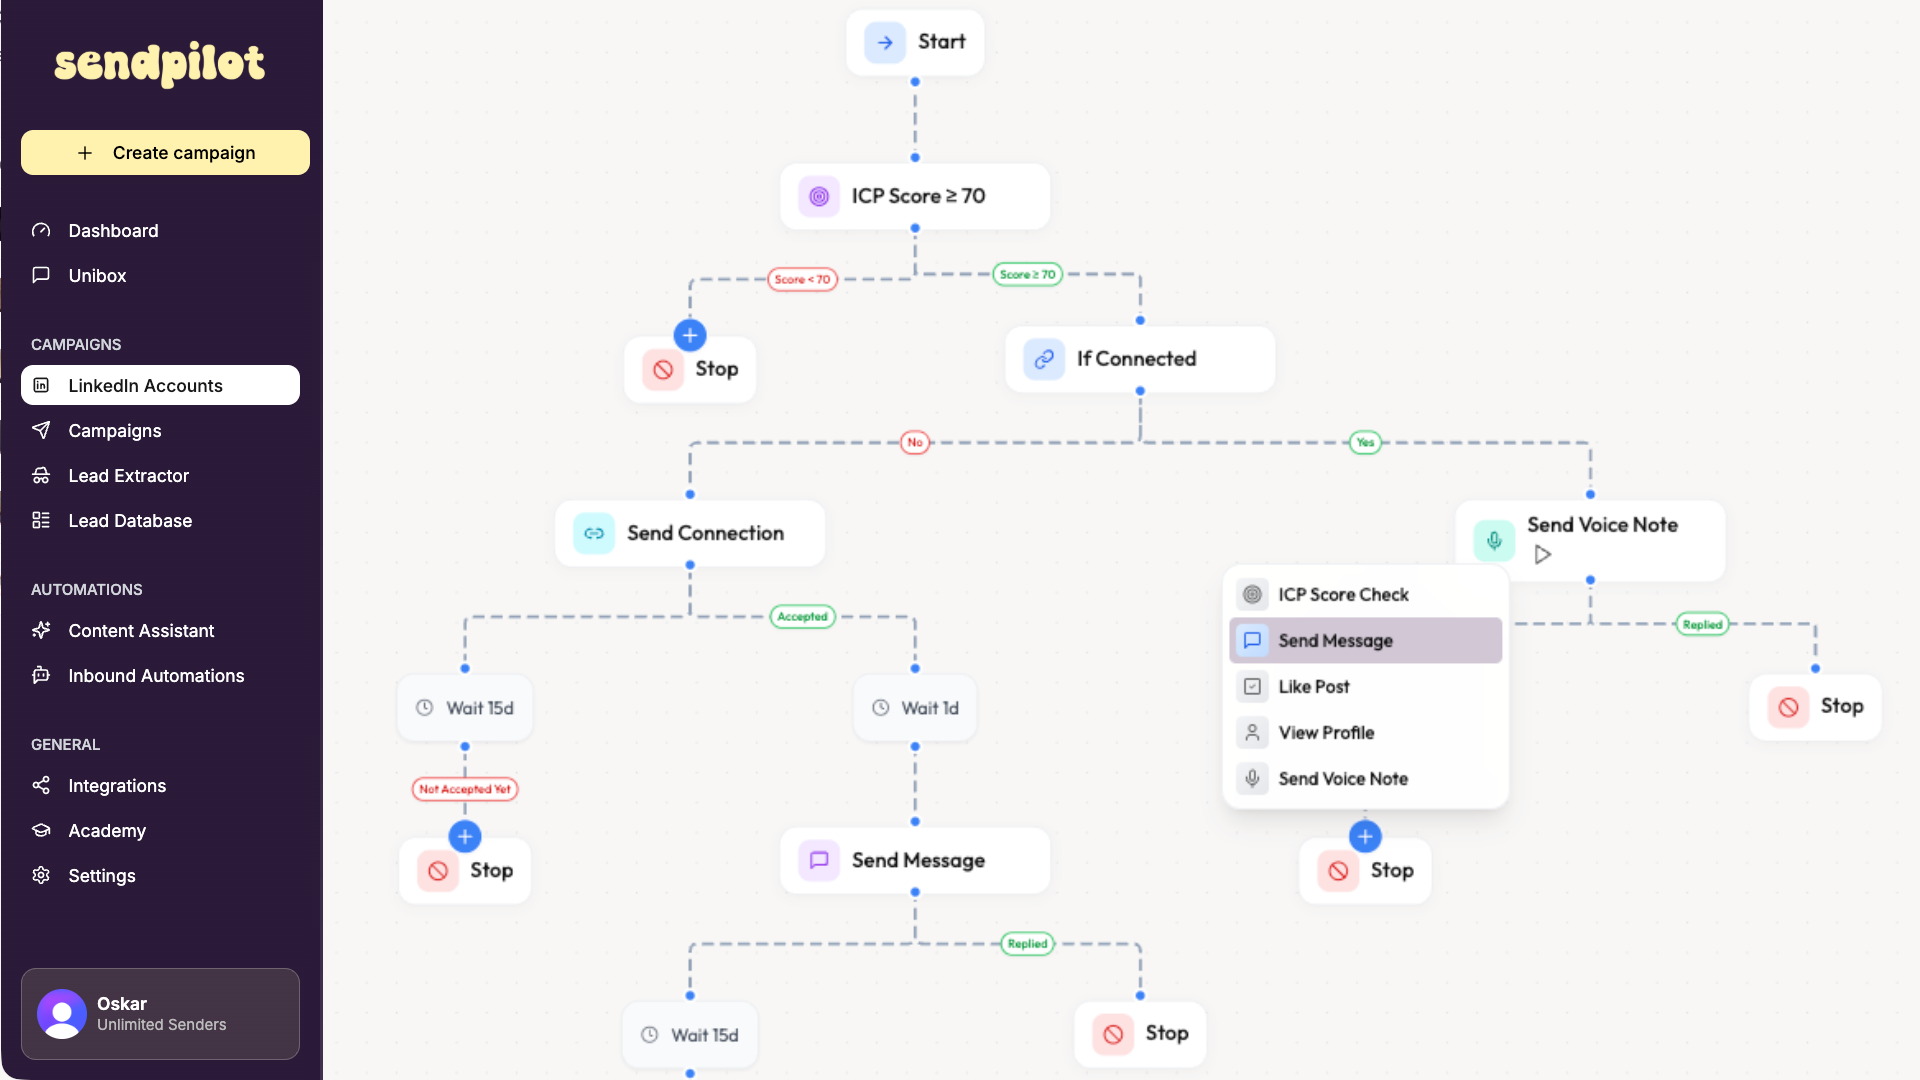Image resolution: width=1920 pixels, height=1080 pixels.
Task: Click the prohibition icon on bottom Stop node
Action: pyautogui.click(x=1112, y=1034)
